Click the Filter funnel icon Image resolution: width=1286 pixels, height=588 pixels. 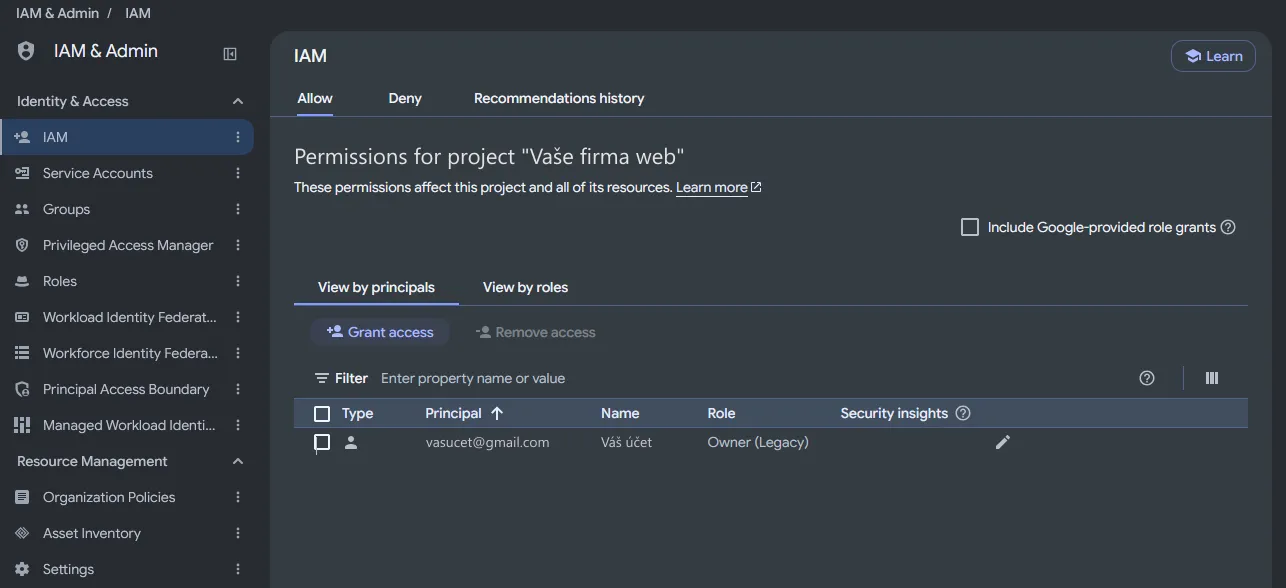point(322,378)
